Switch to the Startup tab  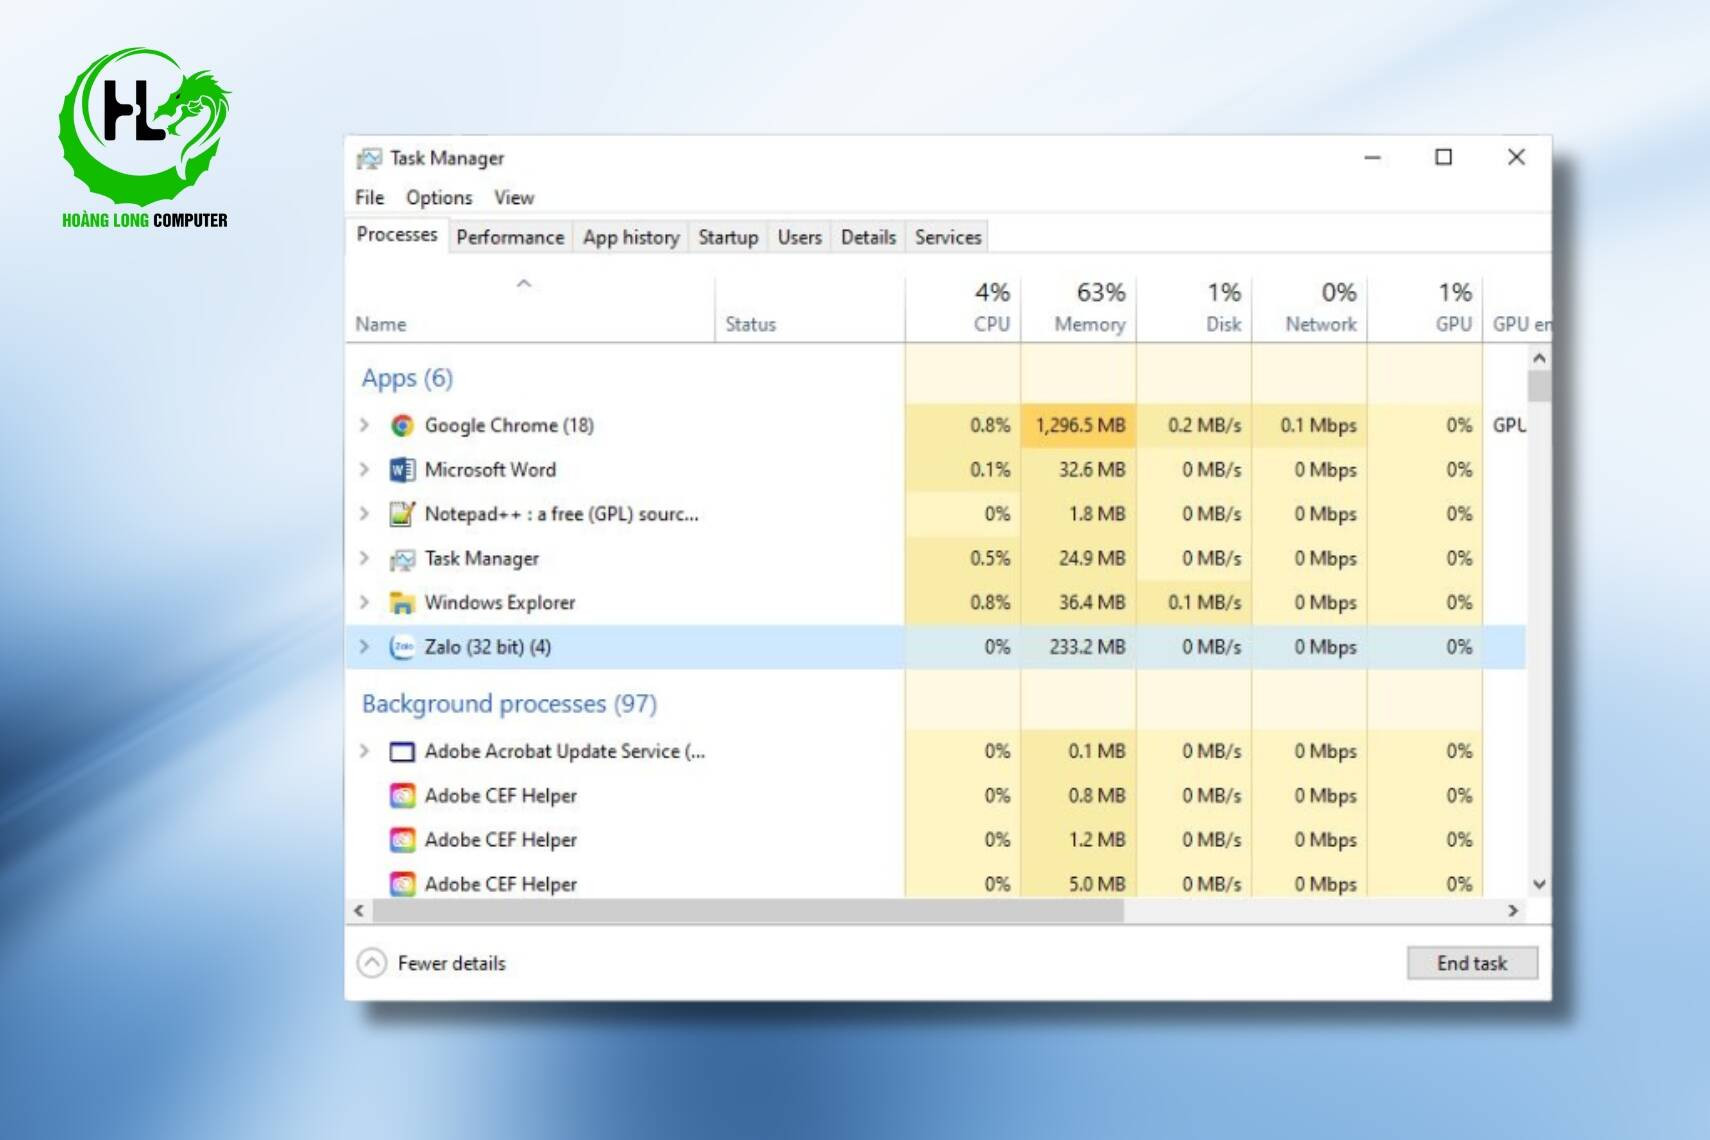pyautogui.click(x=728, y=237)
